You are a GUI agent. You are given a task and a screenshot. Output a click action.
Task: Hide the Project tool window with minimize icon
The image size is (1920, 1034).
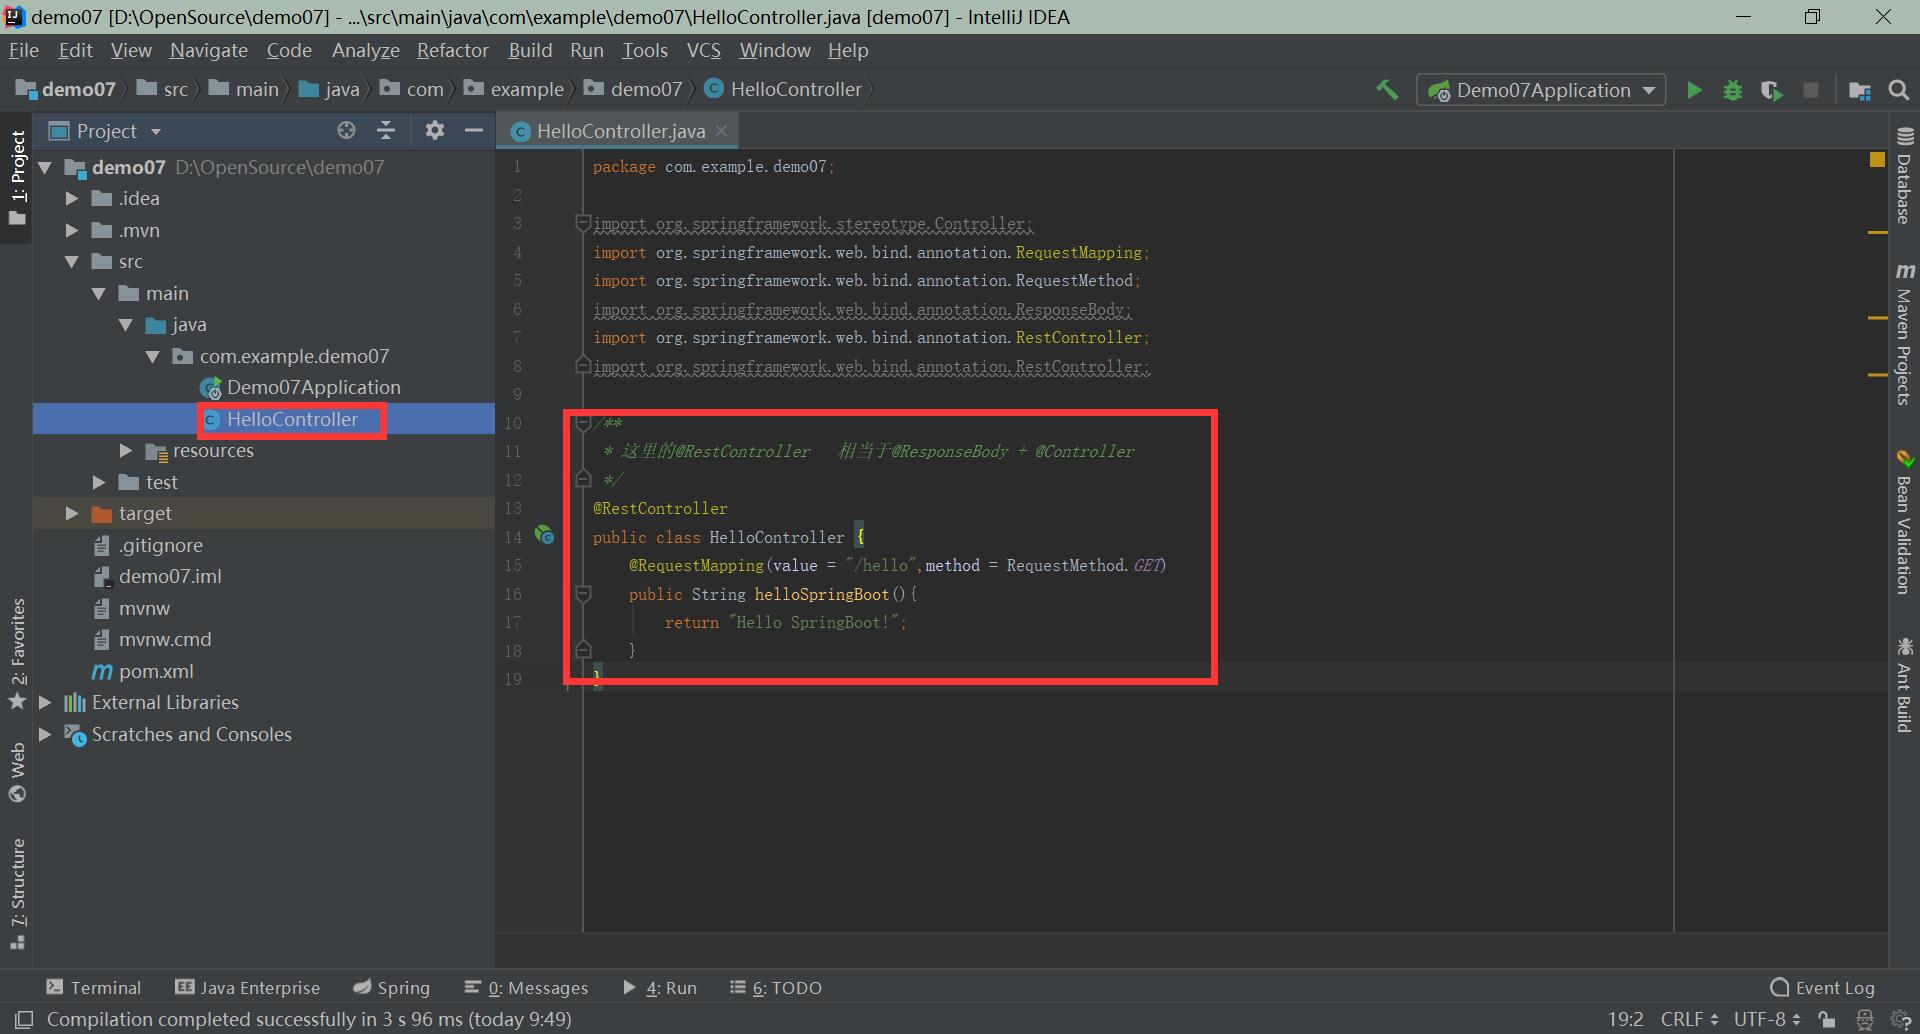(x=474, y=130)
